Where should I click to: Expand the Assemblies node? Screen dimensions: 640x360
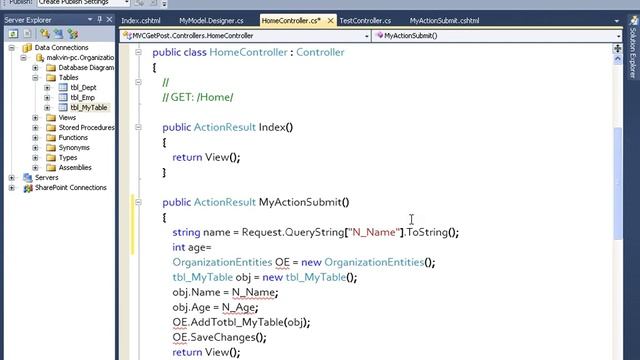tap(36, 168)
